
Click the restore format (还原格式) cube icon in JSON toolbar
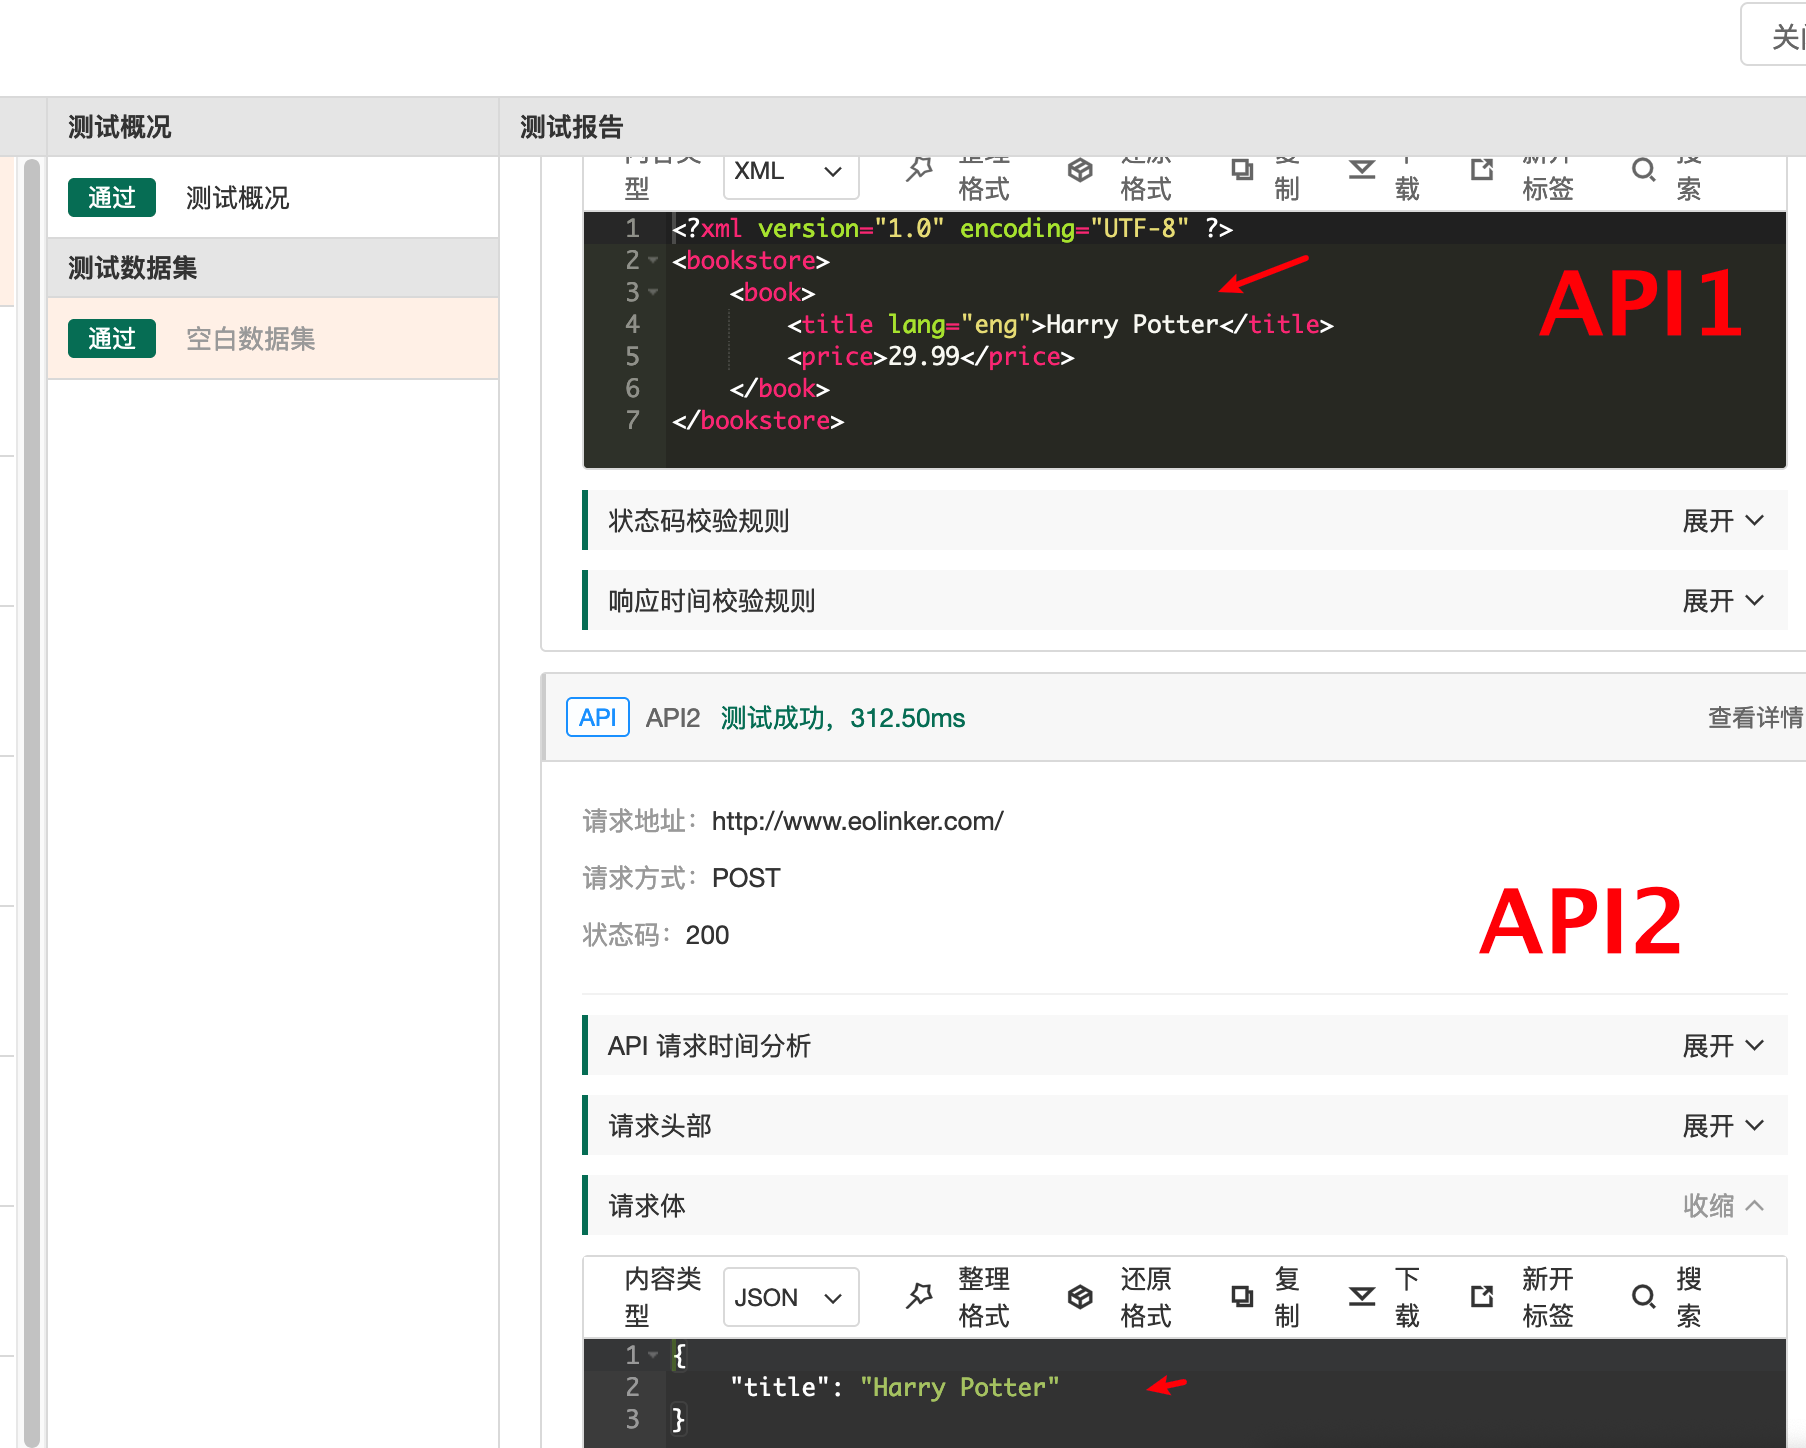pyautogui.click(x=1080, y=1296)
